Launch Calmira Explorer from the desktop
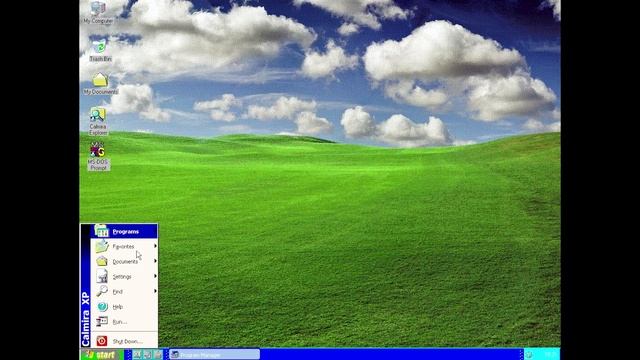This screenshot has height=360, width=640. coord(98,121)
